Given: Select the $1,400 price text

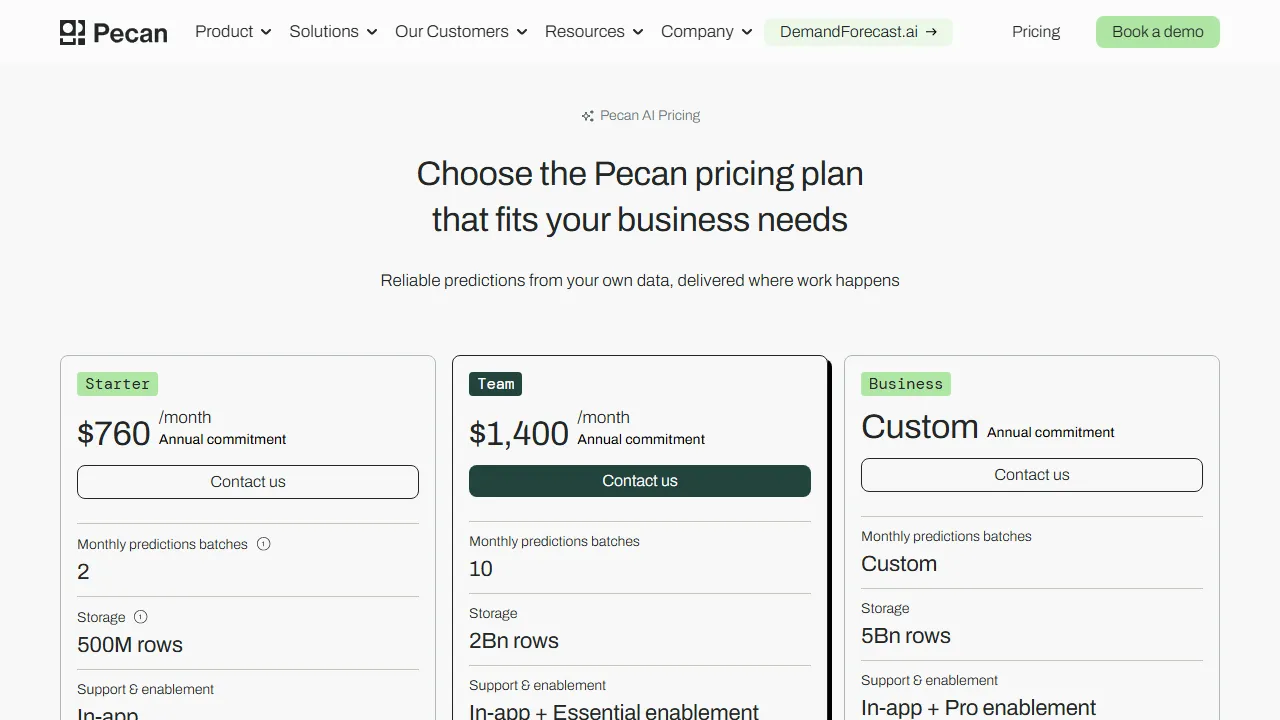Looking at the screenshot, I should pyautogui.click(x=519, y=433).
